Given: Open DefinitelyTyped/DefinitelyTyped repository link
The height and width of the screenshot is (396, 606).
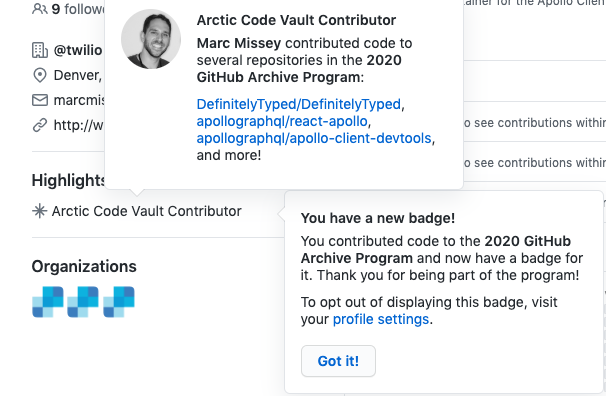Looking at the screenshot, I should coord(298,104).
